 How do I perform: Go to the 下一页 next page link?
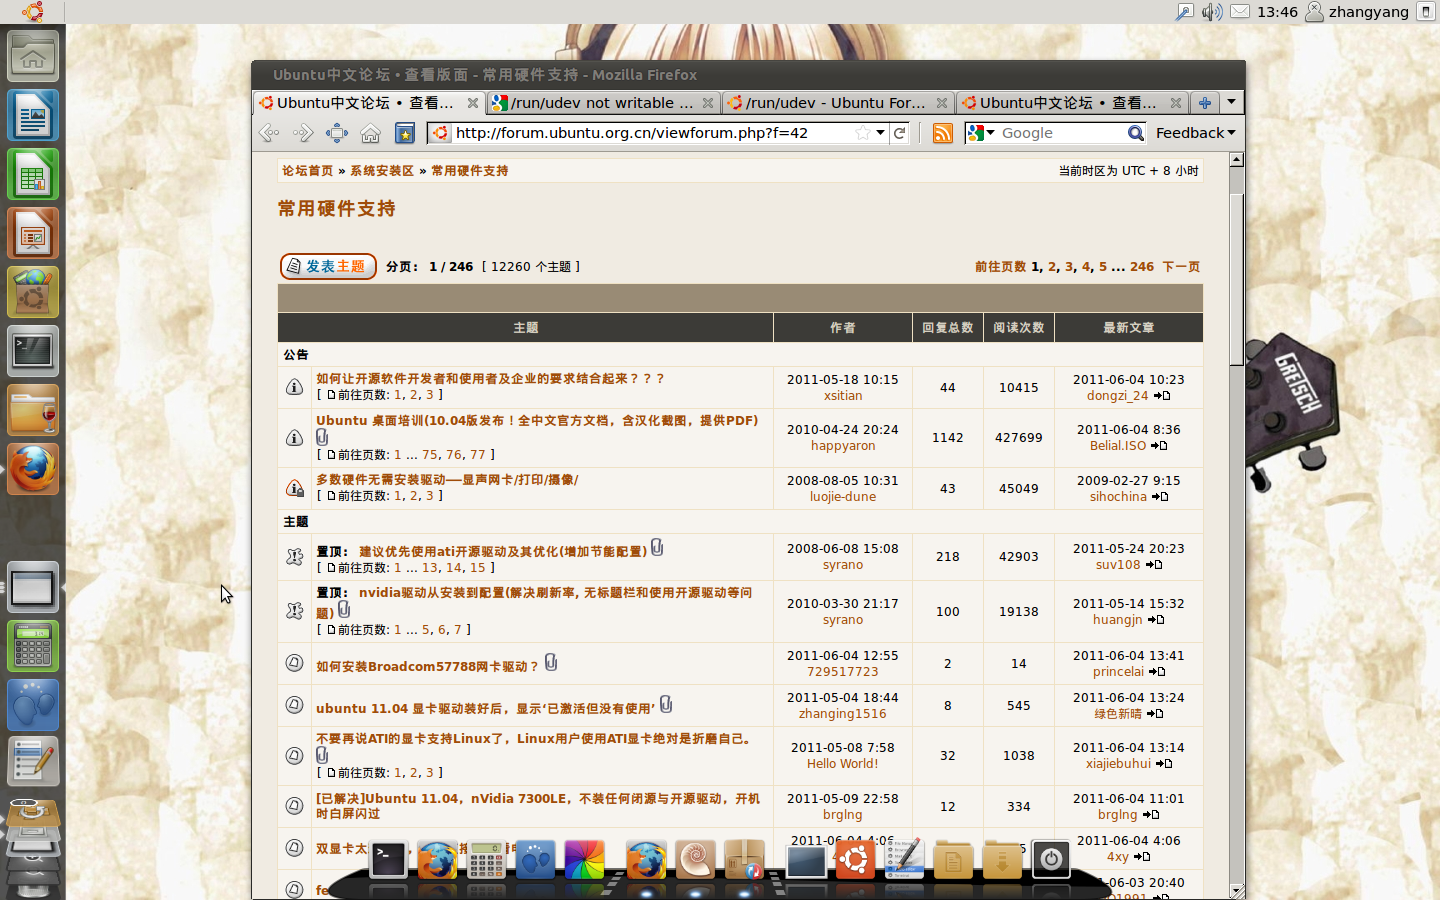[1181, 267]
